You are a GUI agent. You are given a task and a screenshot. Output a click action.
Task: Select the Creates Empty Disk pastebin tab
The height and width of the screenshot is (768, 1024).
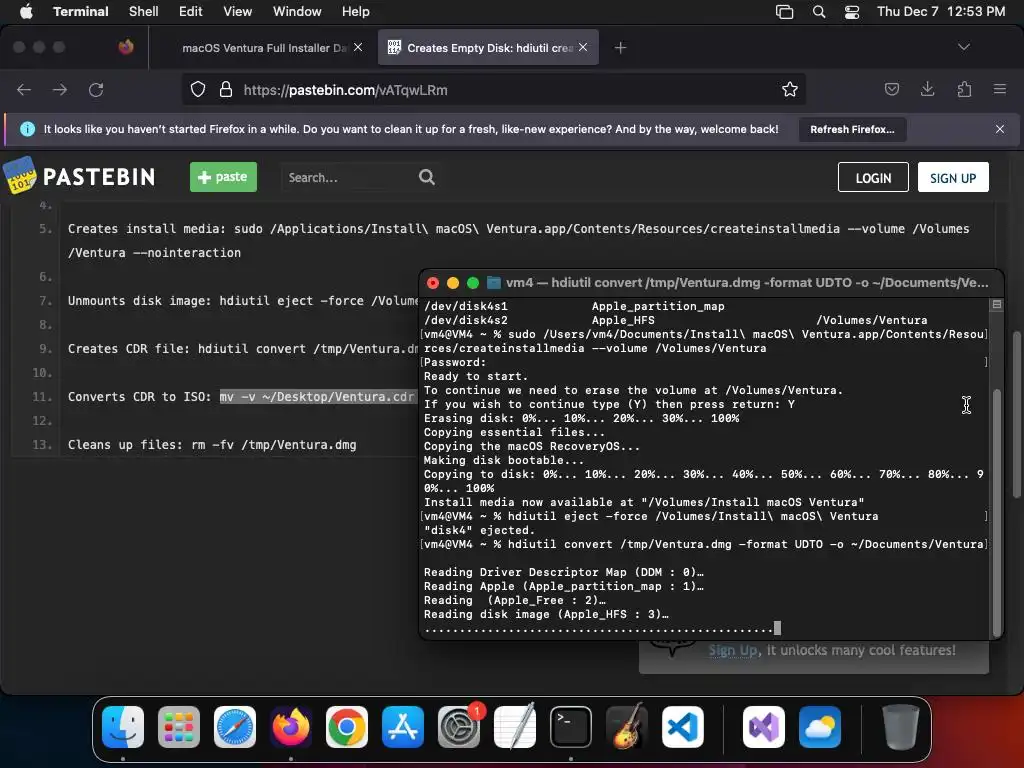click(490, 48)
